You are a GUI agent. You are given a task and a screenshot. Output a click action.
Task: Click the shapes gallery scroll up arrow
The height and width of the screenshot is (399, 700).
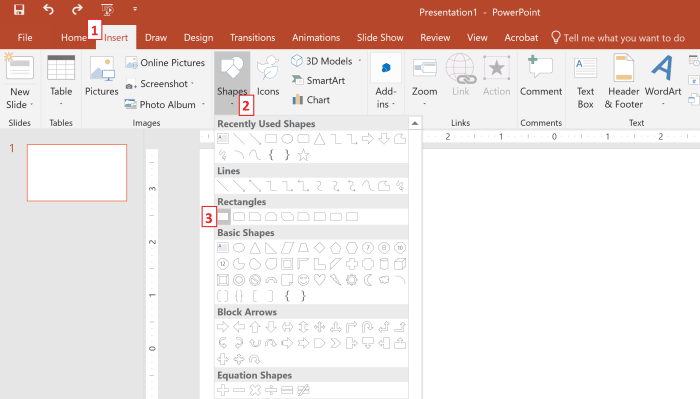tap(415, 123)
